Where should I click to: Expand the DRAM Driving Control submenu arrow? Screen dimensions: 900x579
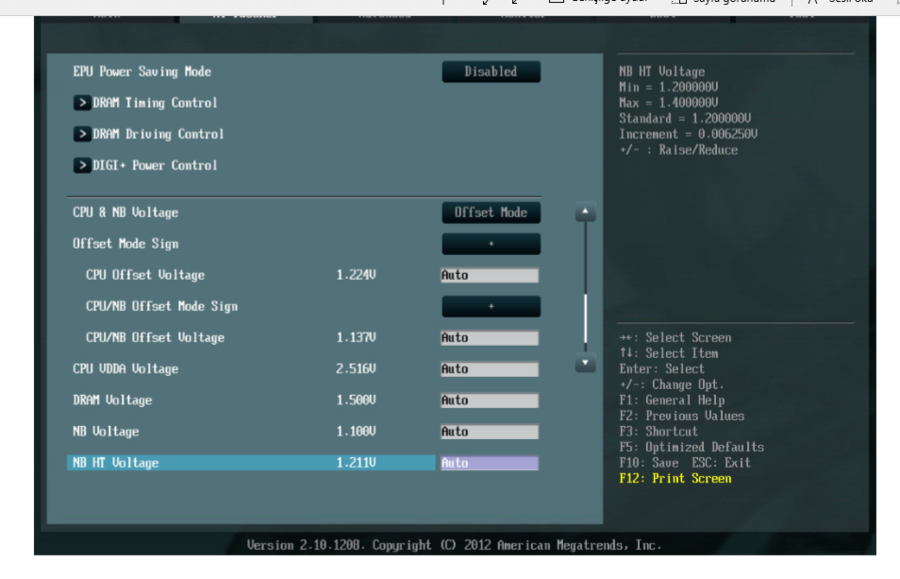82,134
